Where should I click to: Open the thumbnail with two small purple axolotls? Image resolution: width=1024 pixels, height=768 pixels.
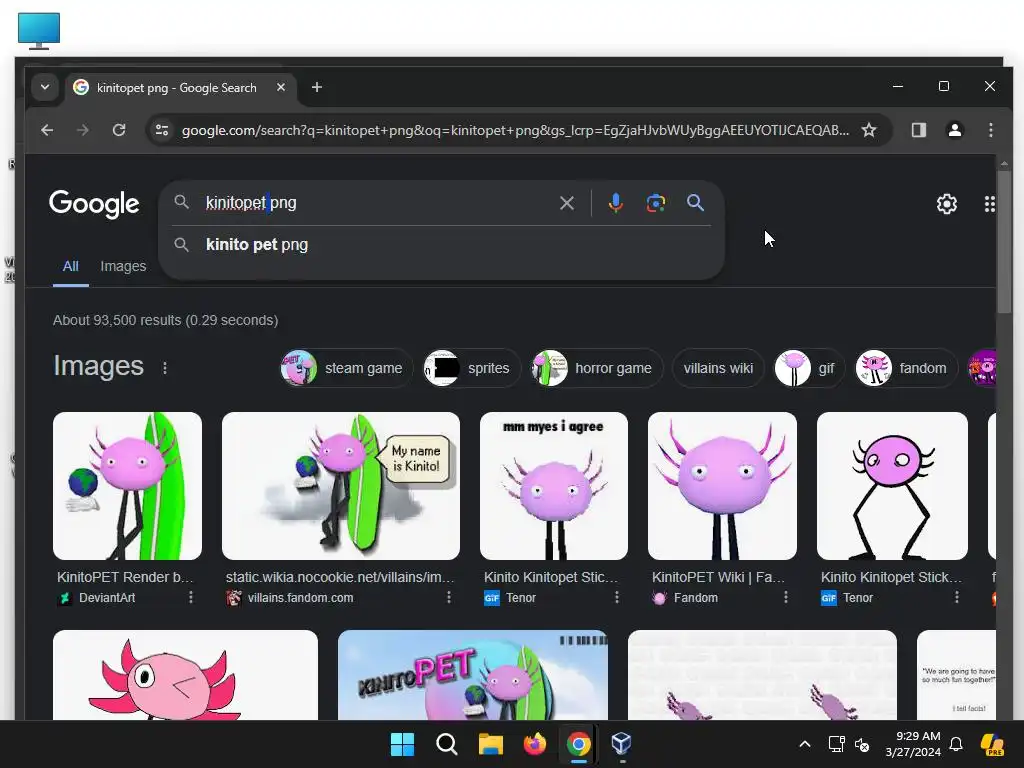762,675
